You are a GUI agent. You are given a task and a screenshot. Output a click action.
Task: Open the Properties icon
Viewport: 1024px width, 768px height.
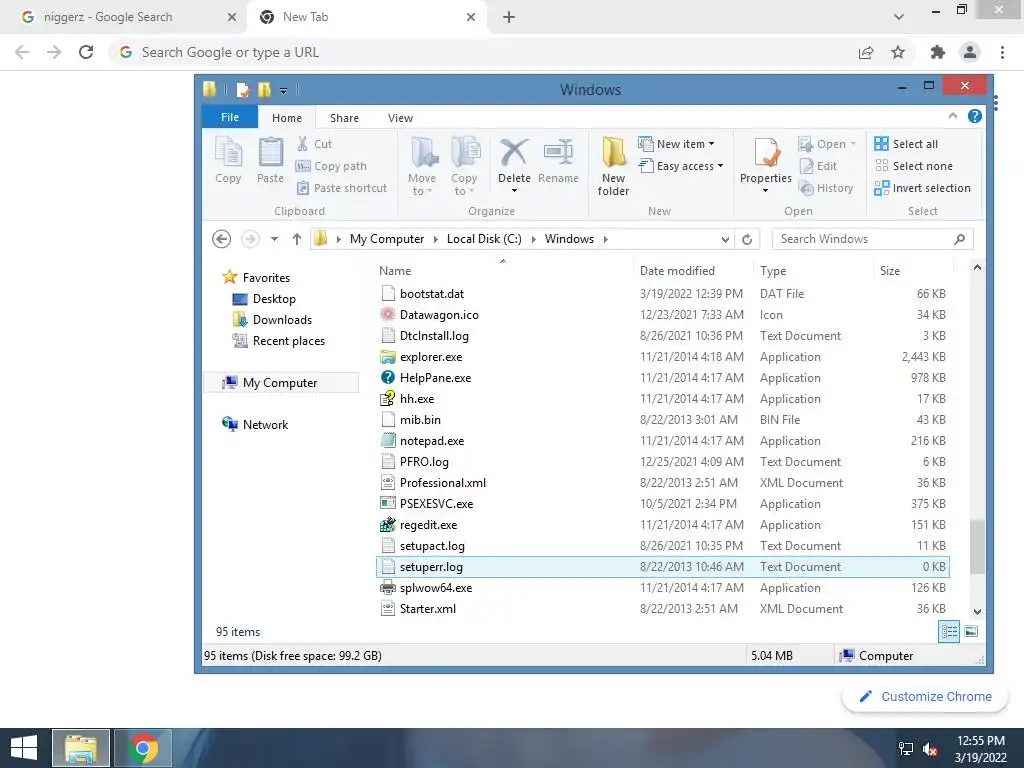point(765,153)
